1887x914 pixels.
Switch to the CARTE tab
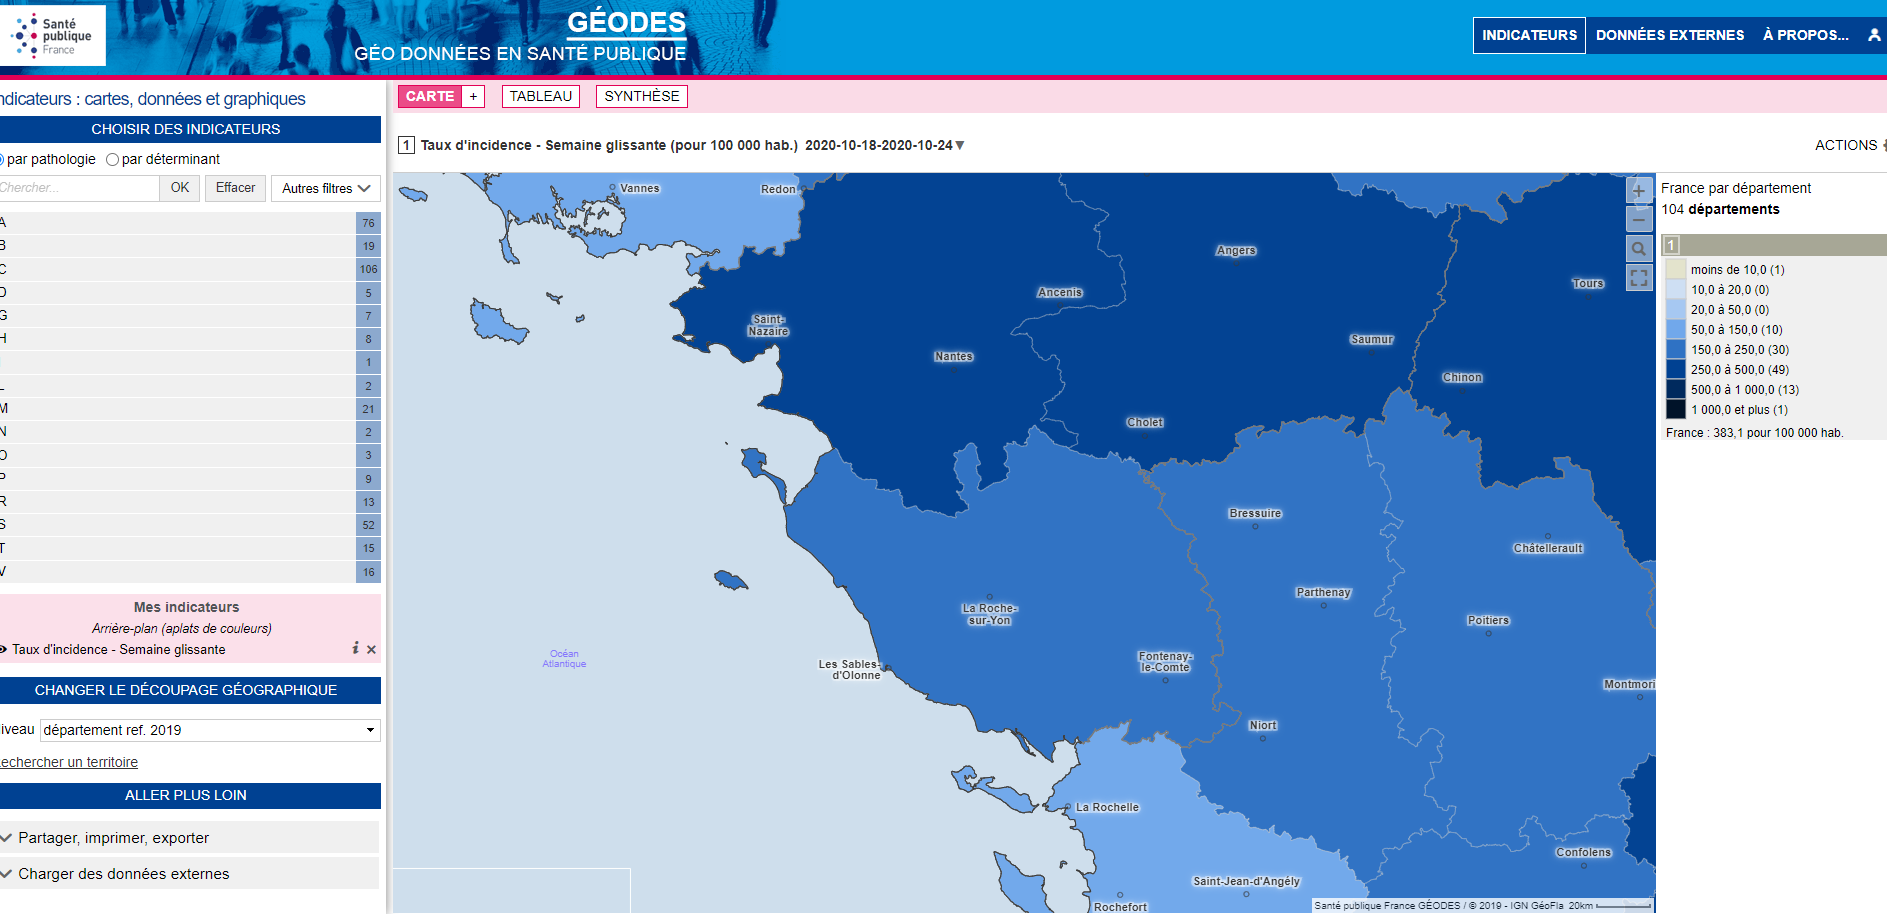click(430, 96)
